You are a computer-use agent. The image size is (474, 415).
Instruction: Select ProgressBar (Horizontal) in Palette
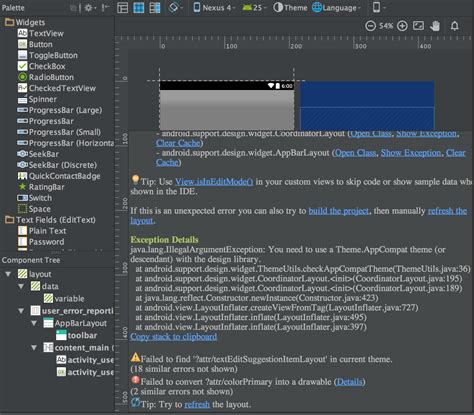(65, 143)
